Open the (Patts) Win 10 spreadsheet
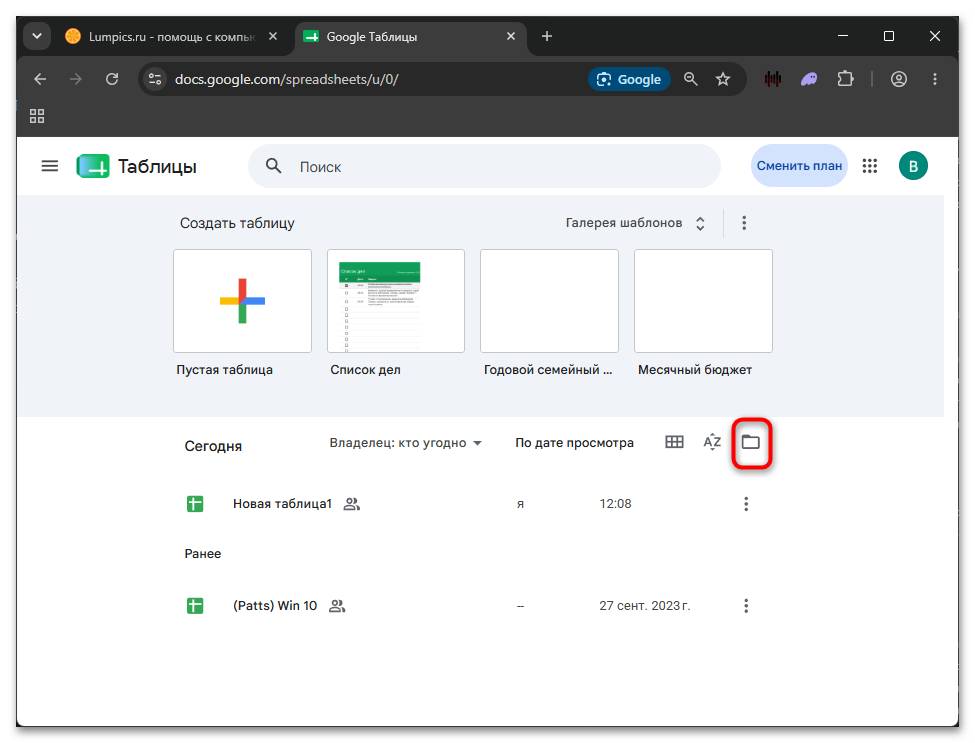This screenshot has height=743, width=975. click(x=275, y=606)
